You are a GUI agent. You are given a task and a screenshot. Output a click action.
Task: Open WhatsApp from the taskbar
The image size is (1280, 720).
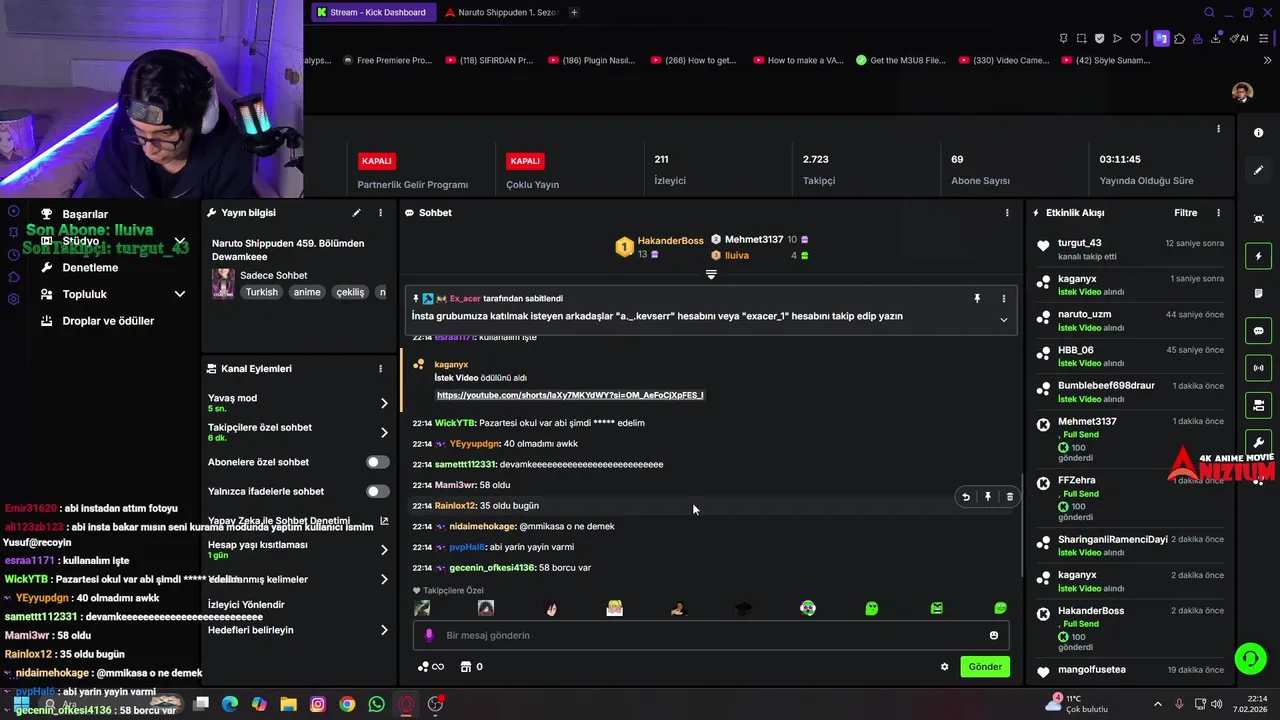click(376, 704)
